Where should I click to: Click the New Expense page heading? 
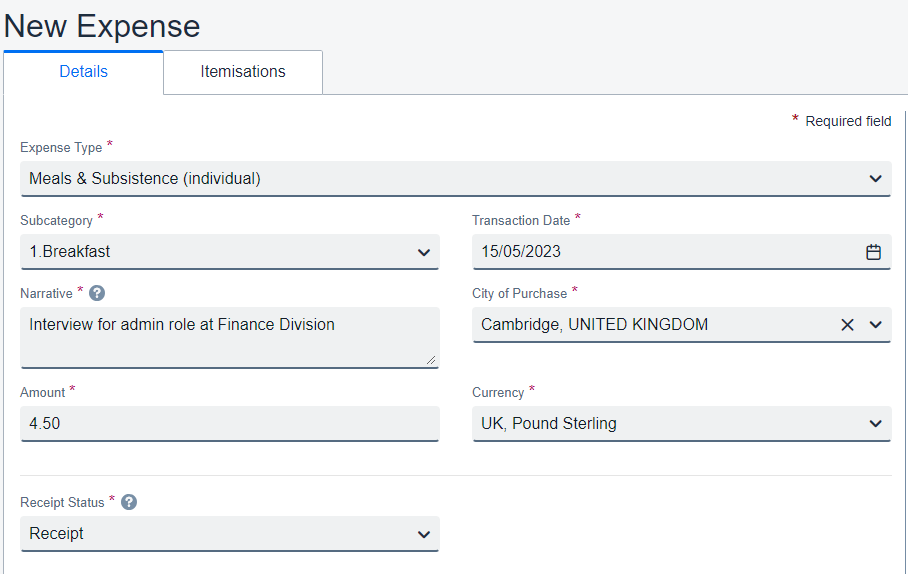(x=102, y=26)
